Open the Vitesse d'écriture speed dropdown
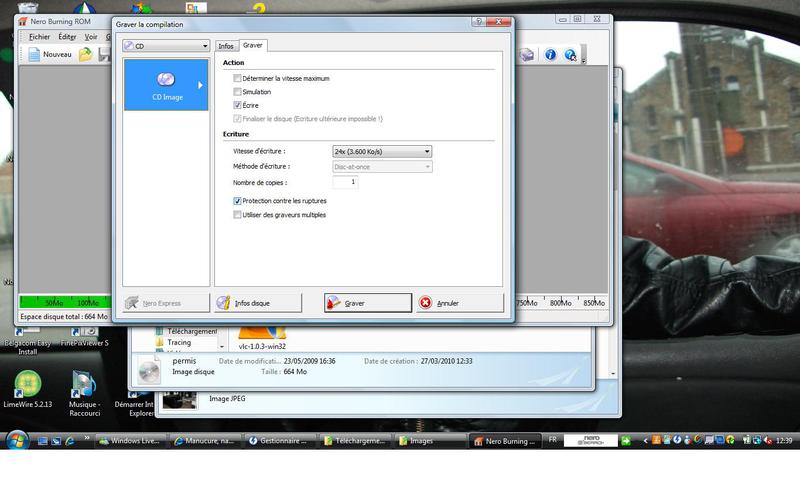 point(382,151)
